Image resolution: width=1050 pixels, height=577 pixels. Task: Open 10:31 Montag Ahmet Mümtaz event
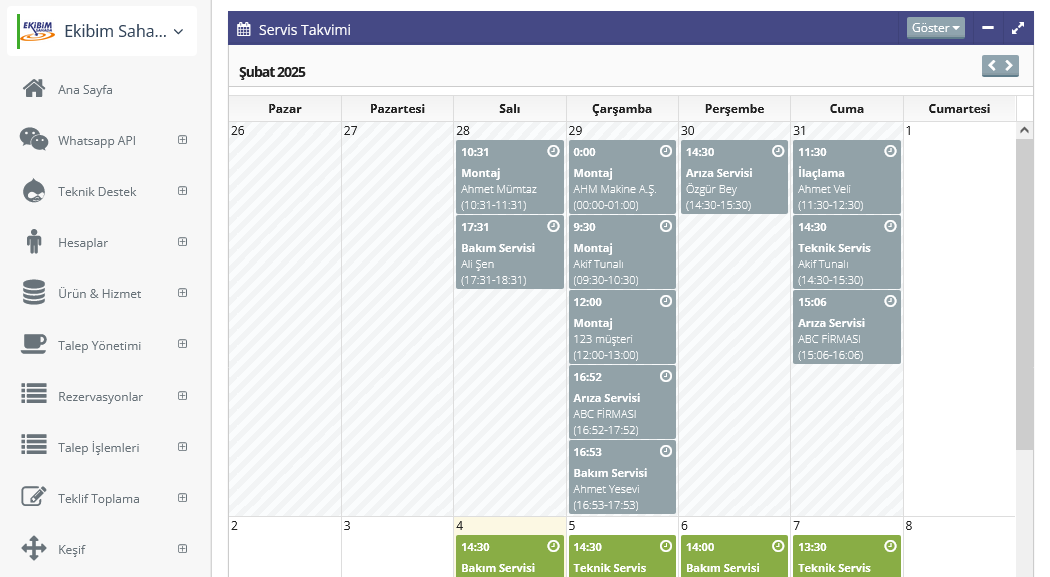point(509,177)
